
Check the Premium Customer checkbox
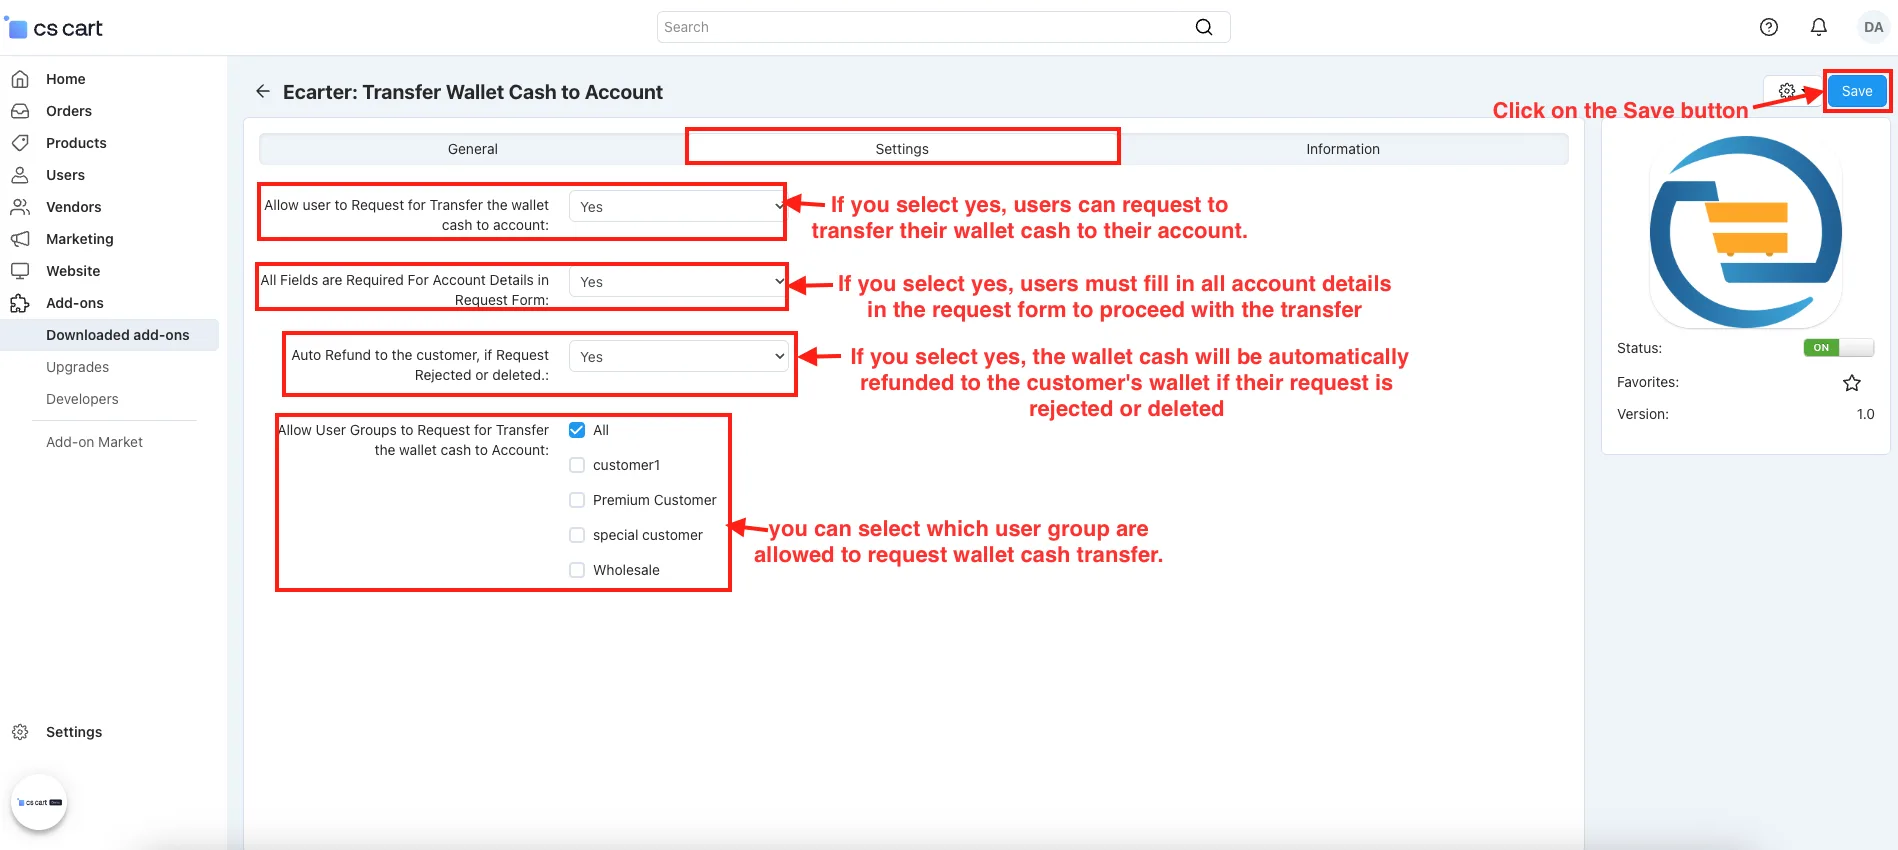(x=577, y=500)
